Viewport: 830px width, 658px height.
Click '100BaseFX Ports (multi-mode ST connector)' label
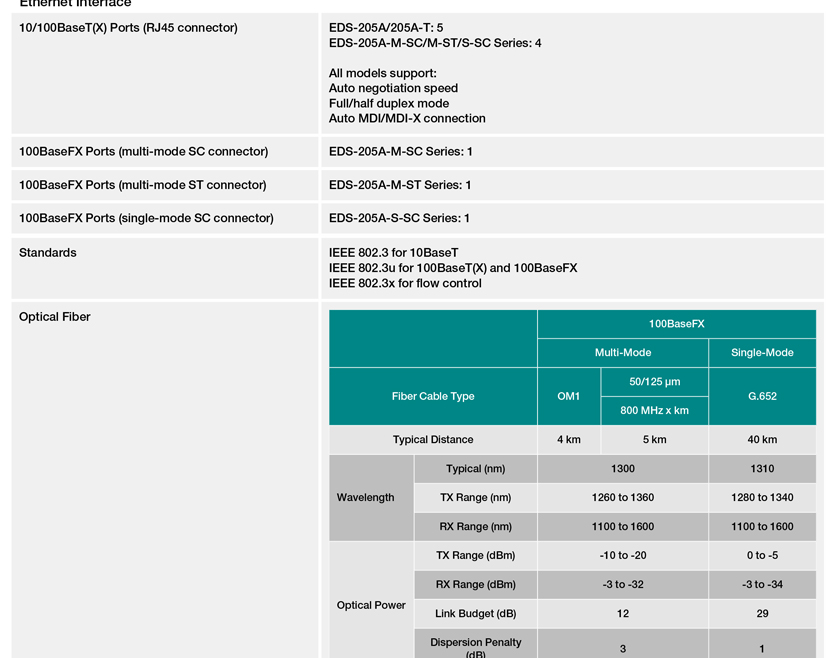click(x=143, y=185)
